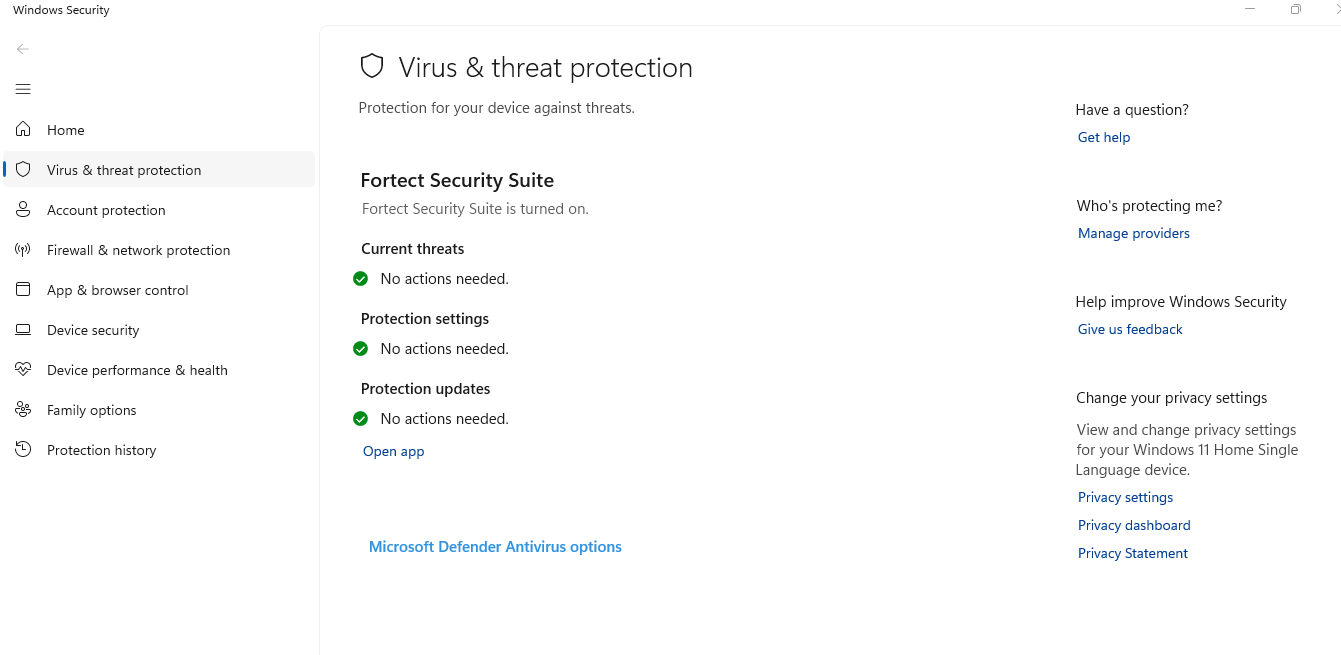The image size is (1341, 655).
Task: Click the large shield next to page title
Action: tap(372, 65)
